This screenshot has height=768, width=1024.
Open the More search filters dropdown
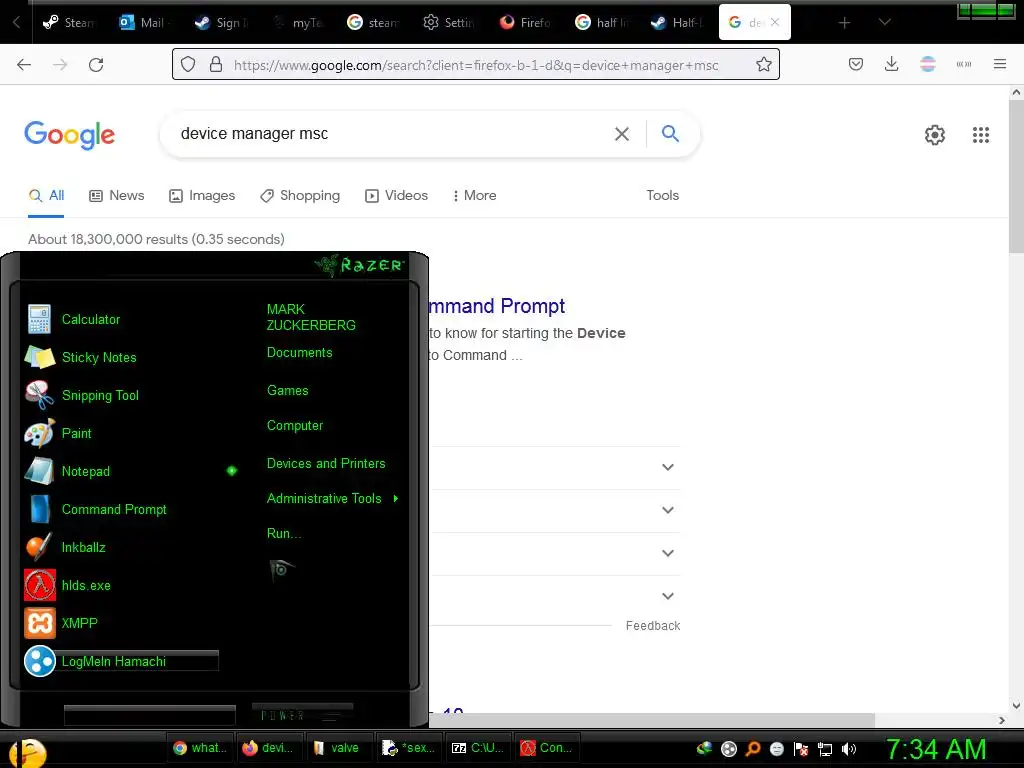(475, 195)
